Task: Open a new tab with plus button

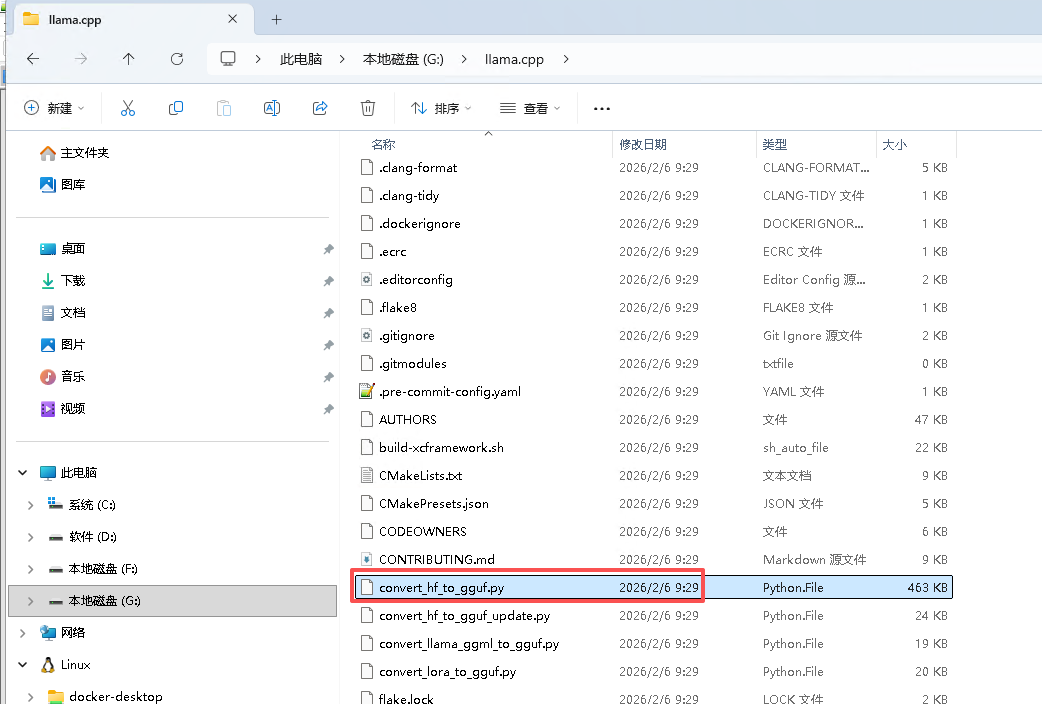Action: coord(276,19)
